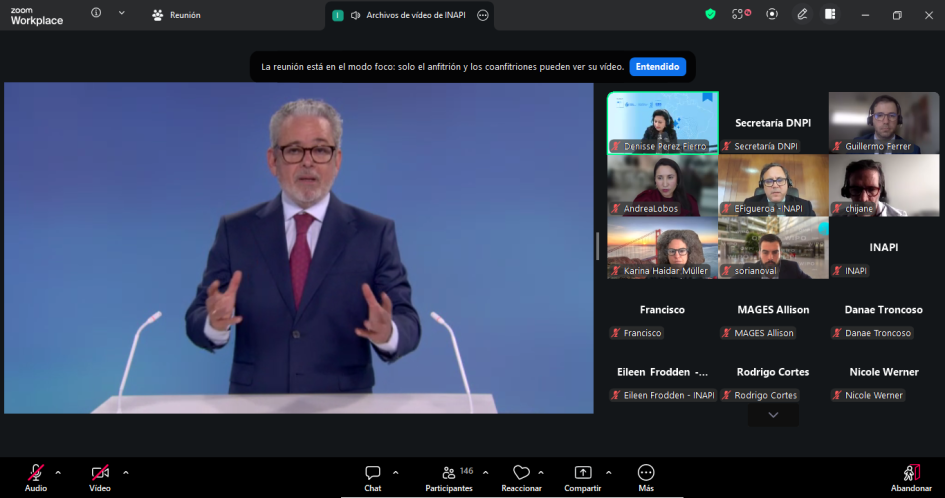Select chijane video tile

pos(884,186)
